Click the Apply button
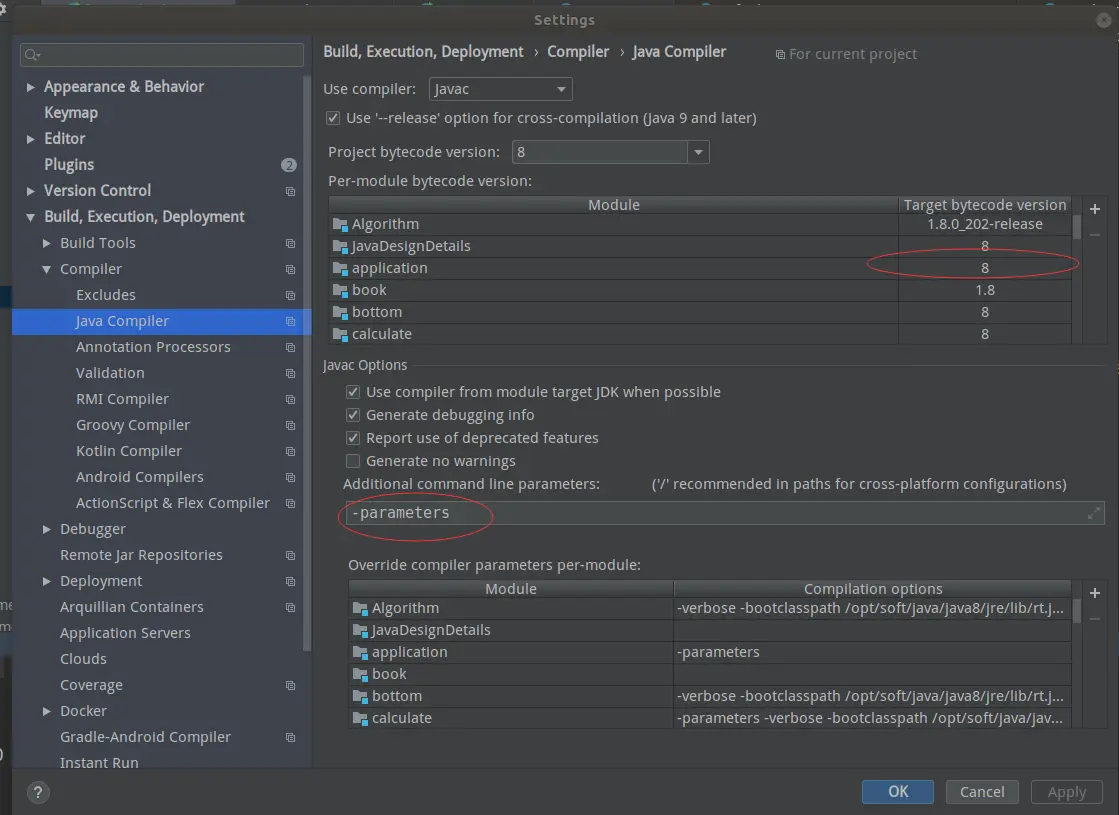The image size is (1119, 815). click(1067, 792)
